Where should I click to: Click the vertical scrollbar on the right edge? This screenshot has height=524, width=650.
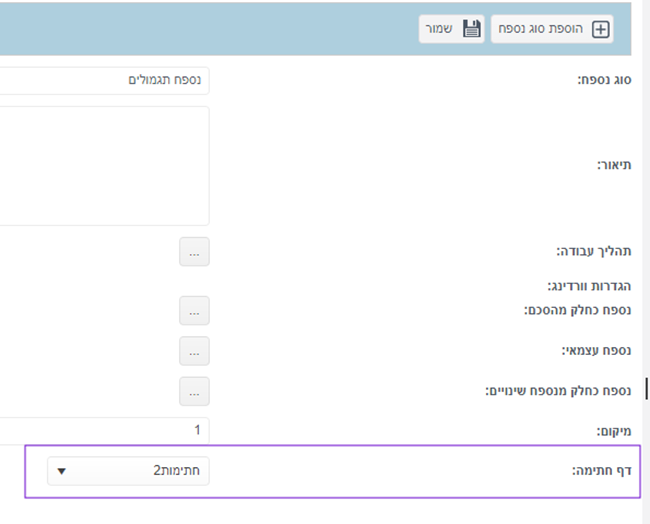click(x=646, y=262)
